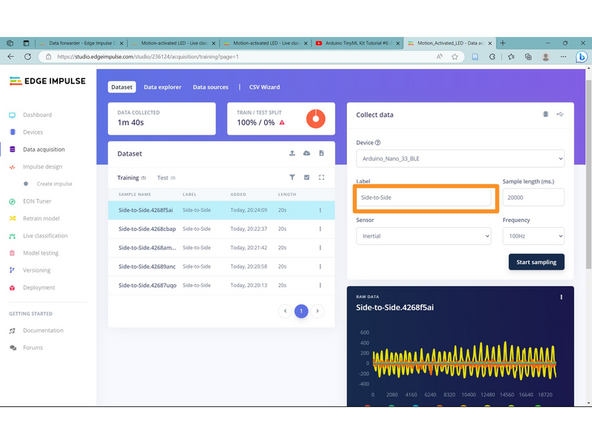Go back with the browser back arrow
This screenshot has width=592, height=444.
(x=11, y=57)
